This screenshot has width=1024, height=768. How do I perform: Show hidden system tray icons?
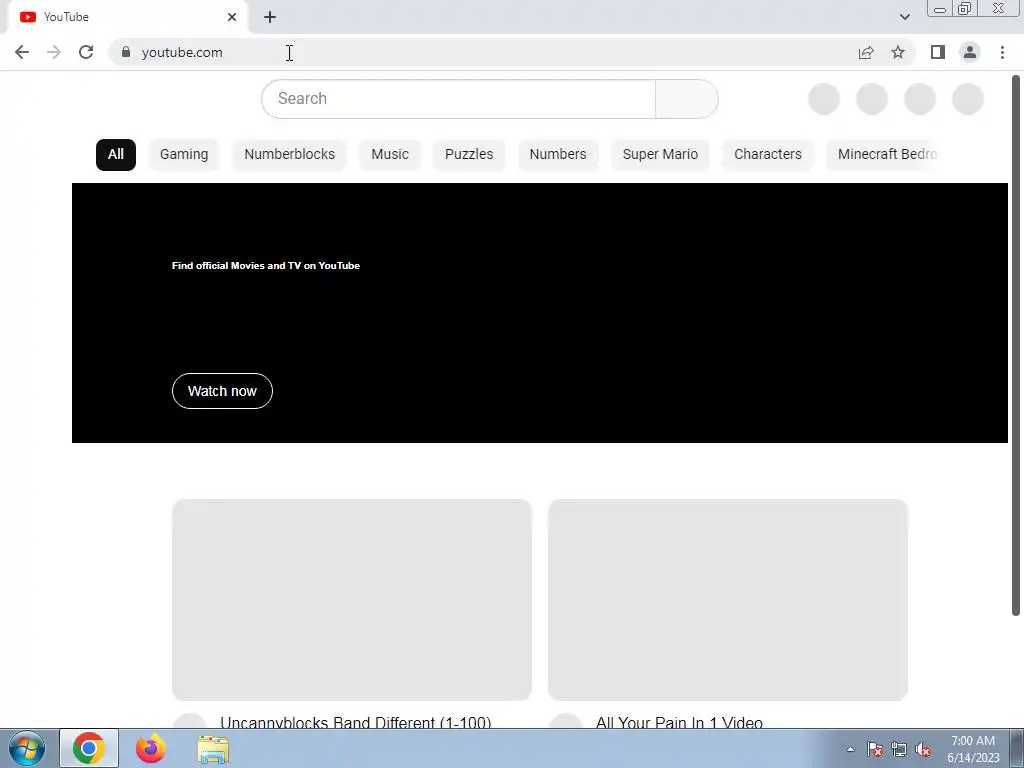(850, 750)
